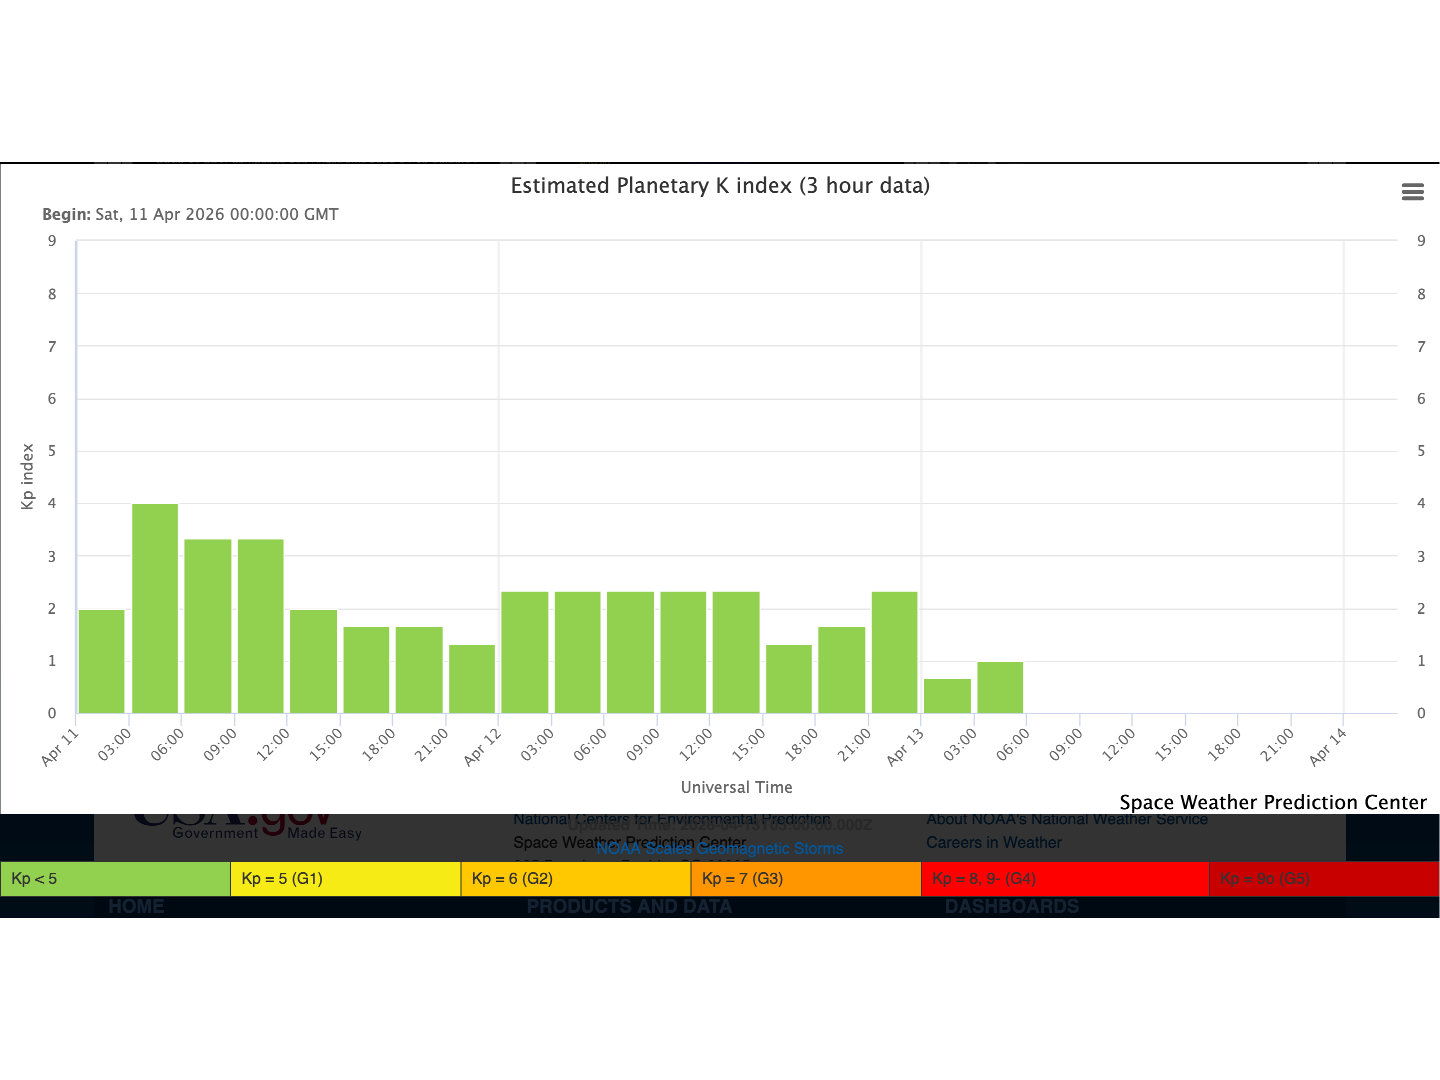Open the NOAA Scales Geomagnetic Storms link
This screenshot has width=1440, height=1080.
coord(719,849)
